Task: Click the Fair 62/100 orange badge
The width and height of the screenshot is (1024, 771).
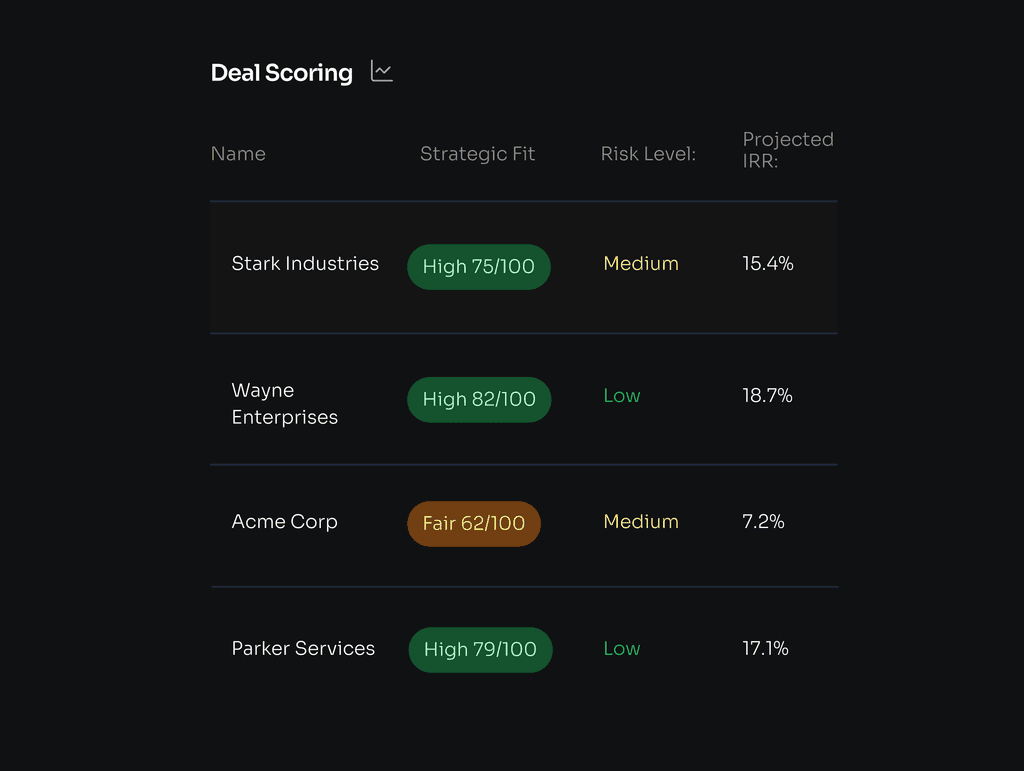Action: coord(474,523)
